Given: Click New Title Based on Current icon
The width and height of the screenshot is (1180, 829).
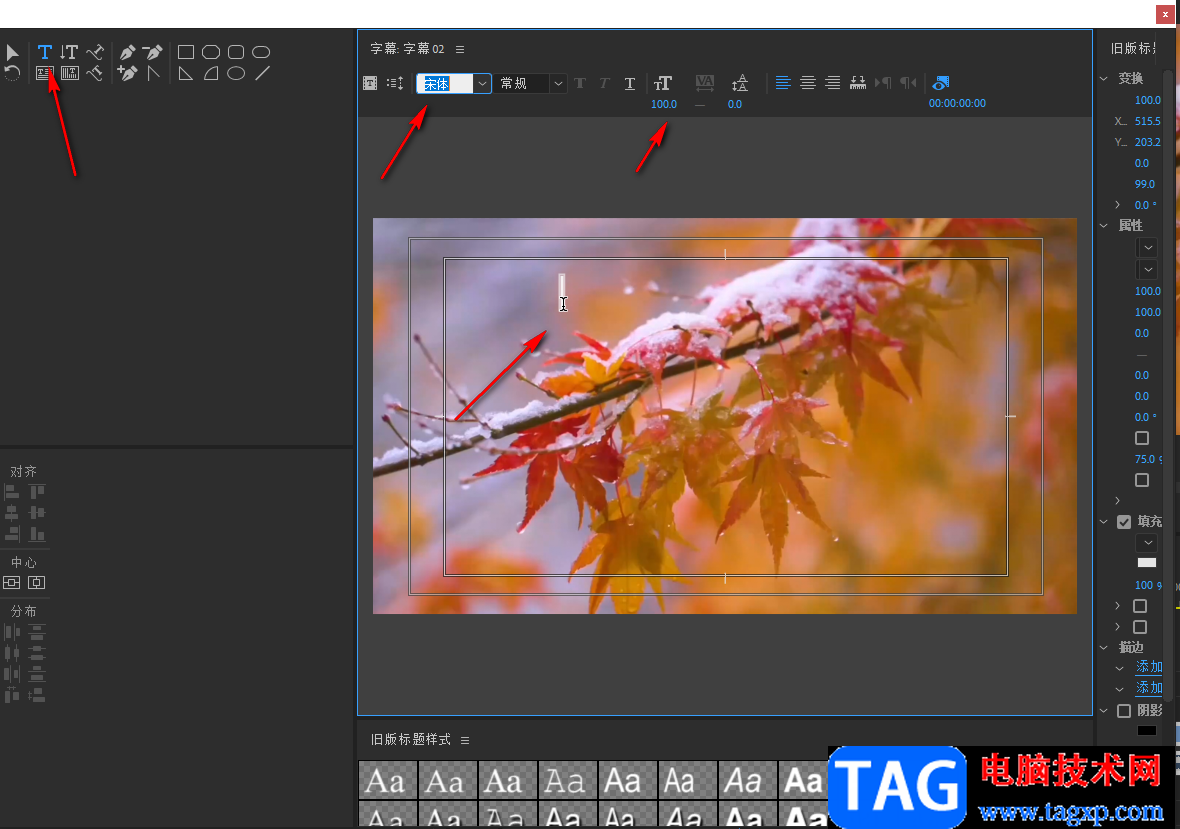Looking at the screenshot, I should (370, 83).
